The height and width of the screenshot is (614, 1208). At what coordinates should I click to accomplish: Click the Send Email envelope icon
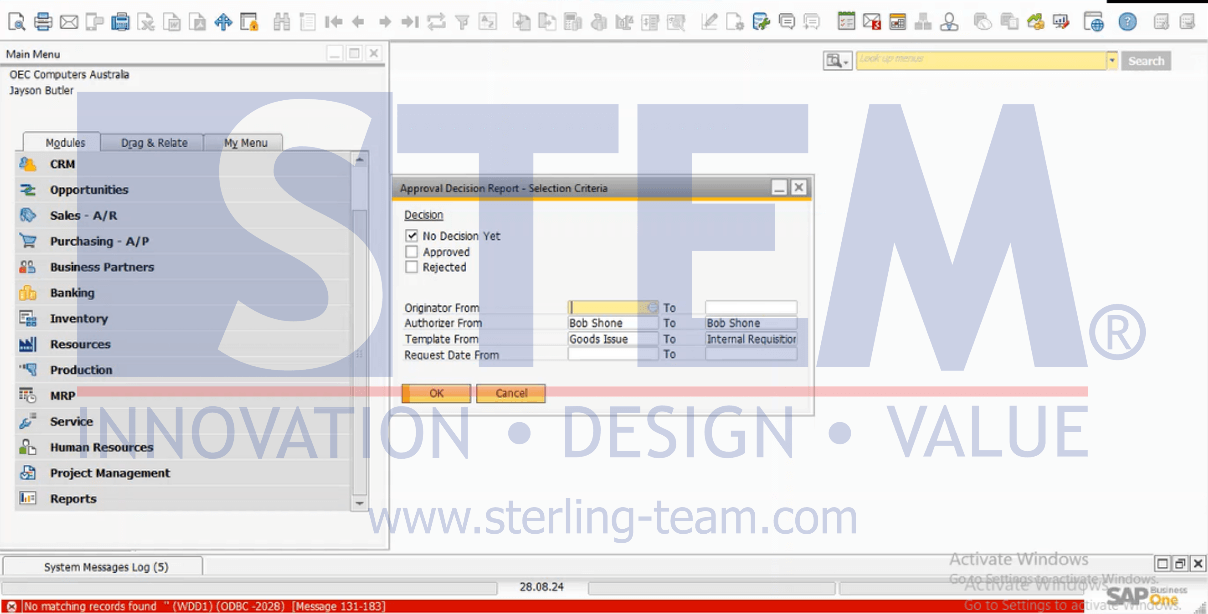pos(69,21)
